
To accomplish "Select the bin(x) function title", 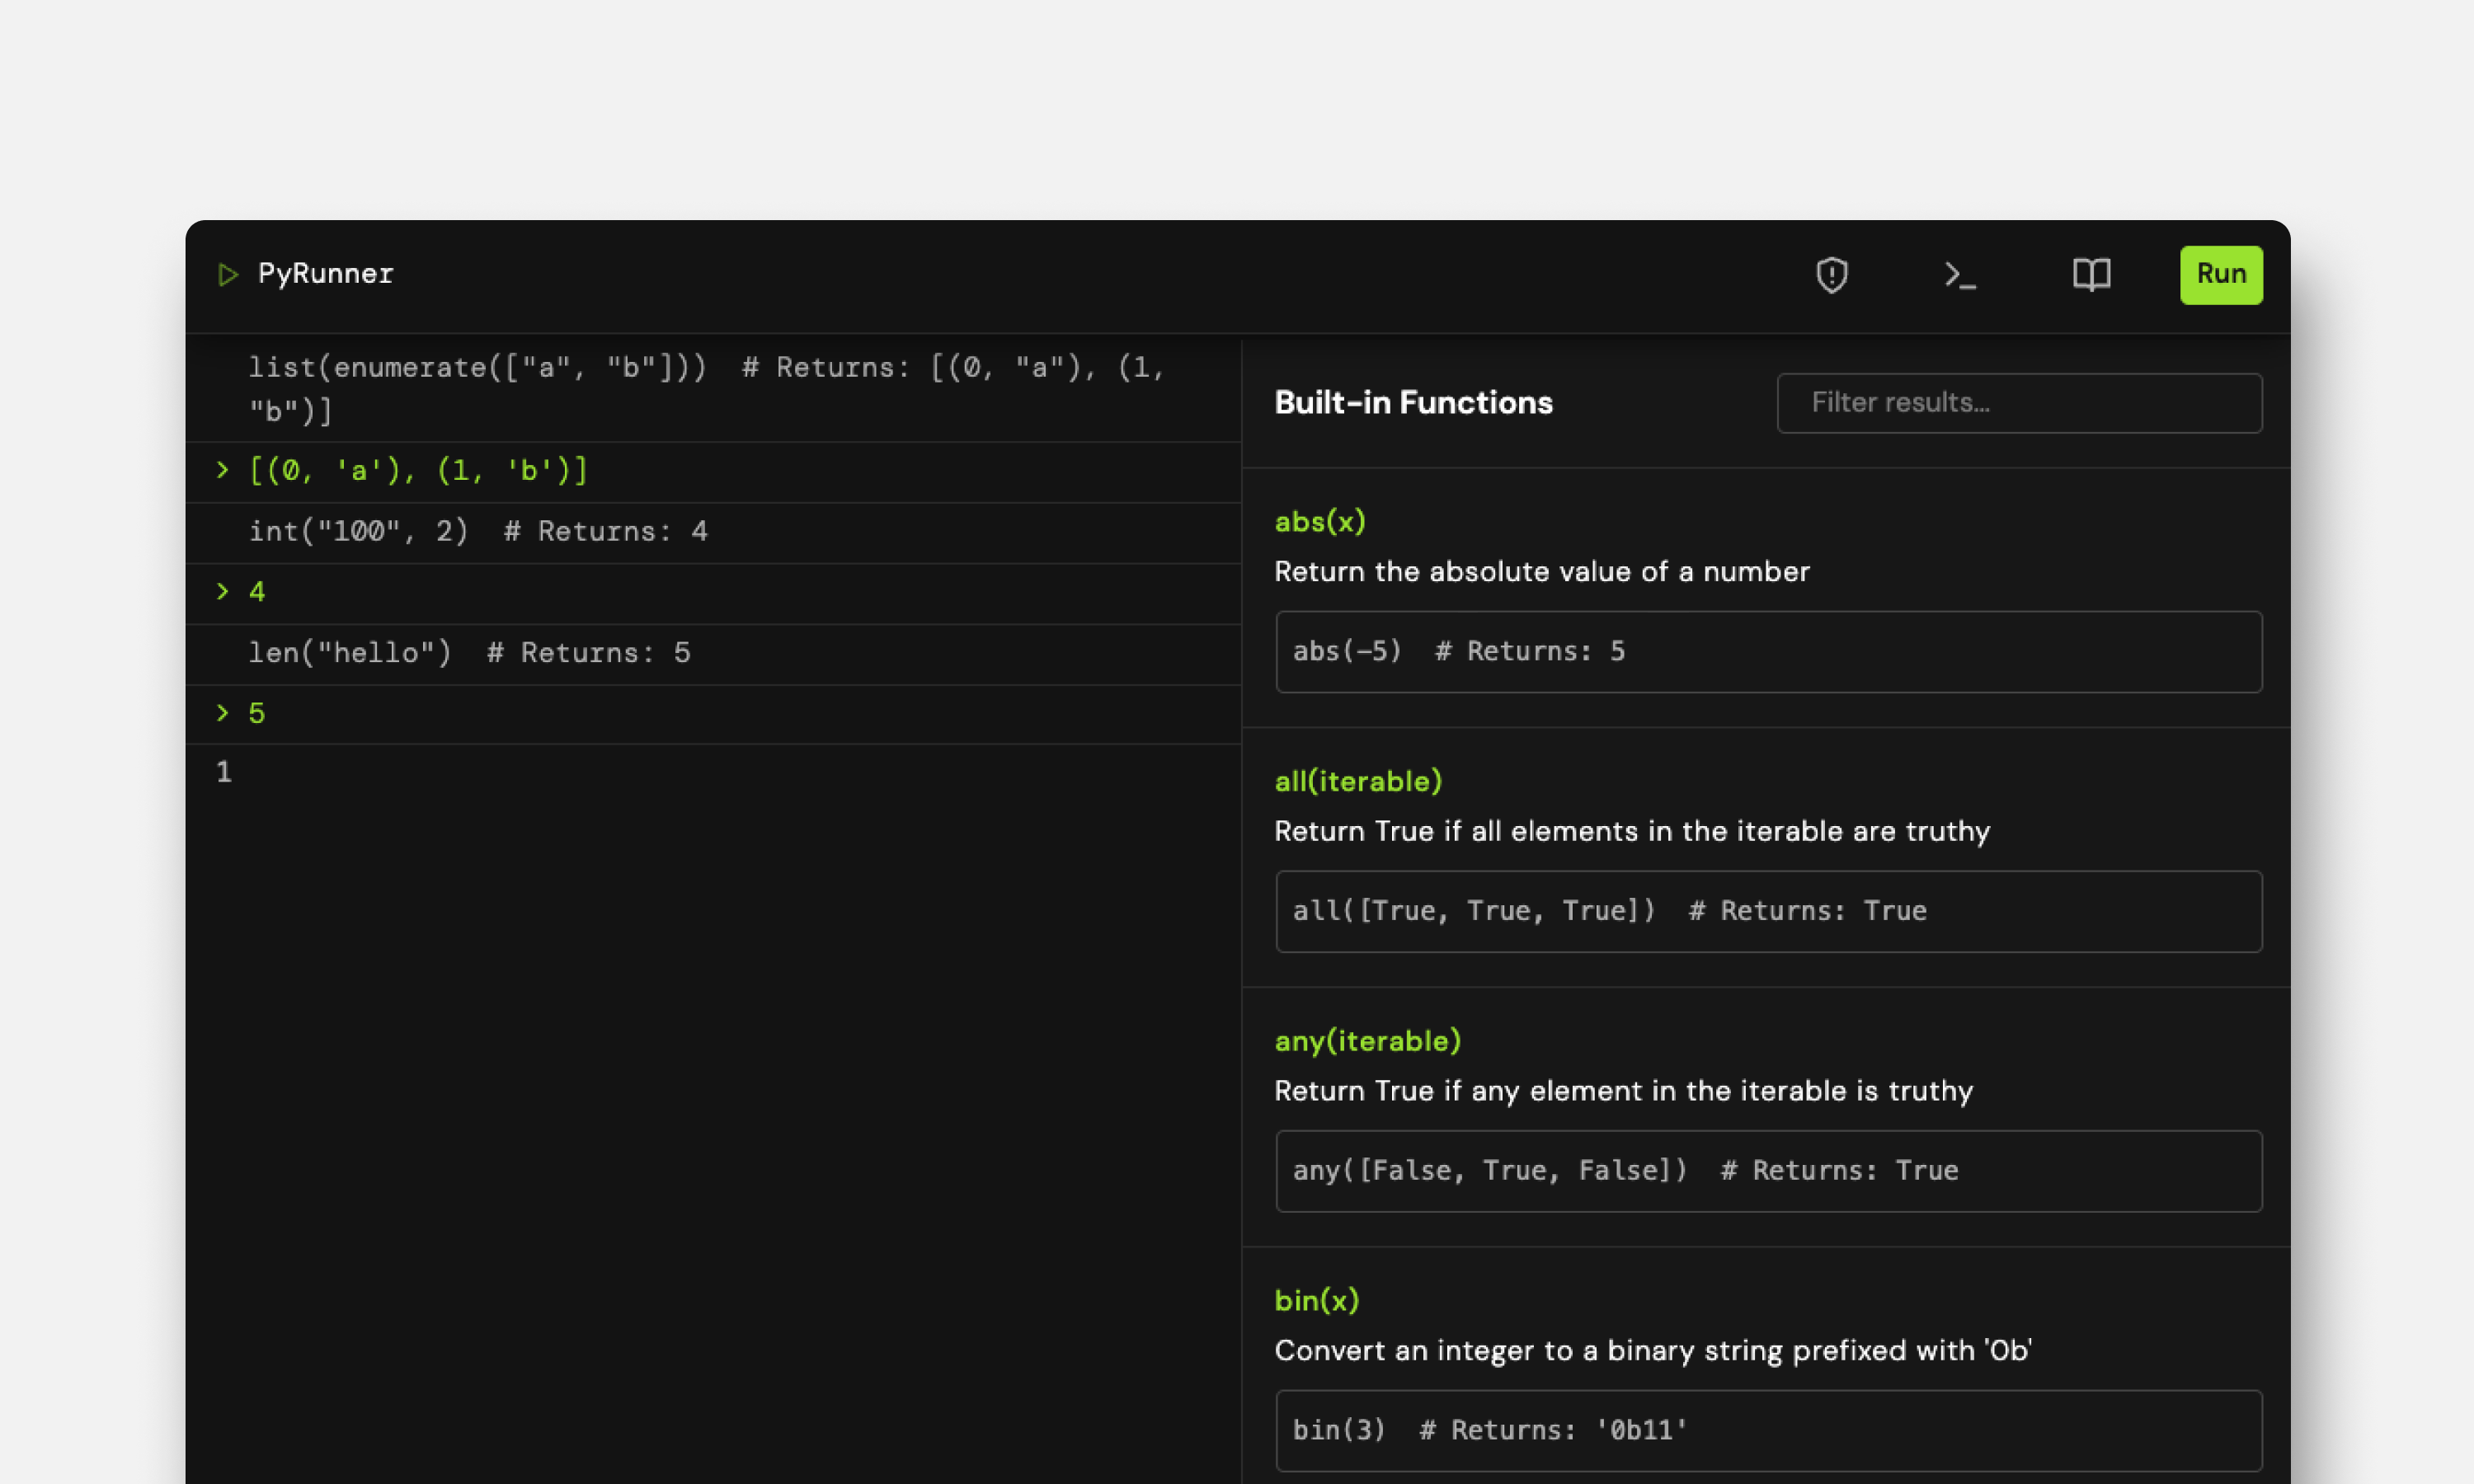I will [x=1316, y=1300].
